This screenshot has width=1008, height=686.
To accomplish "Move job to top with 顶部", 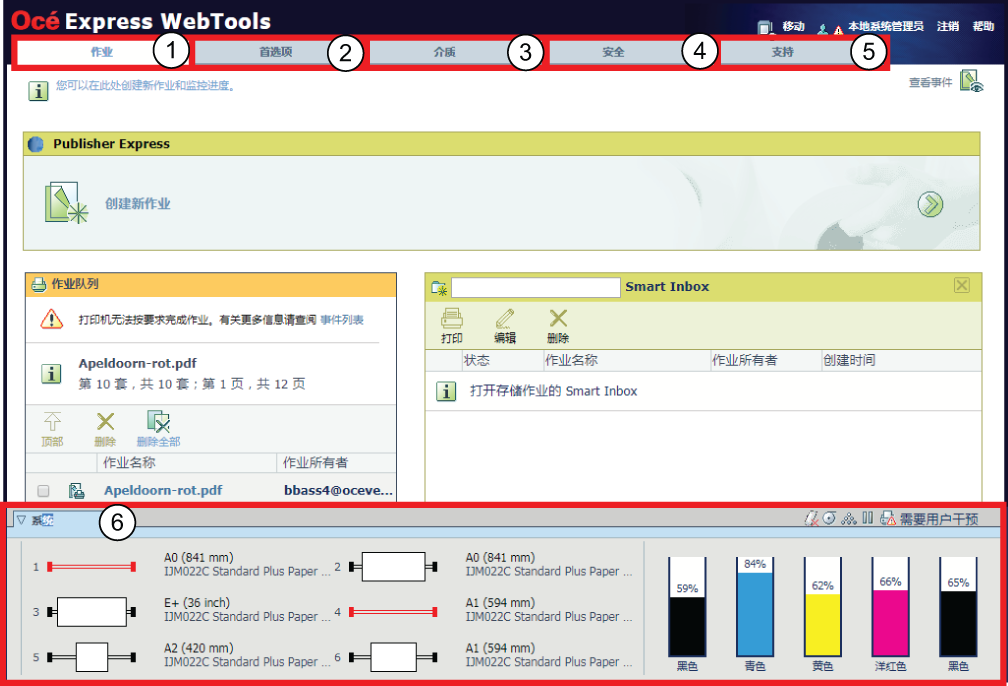I will [52, 429].
